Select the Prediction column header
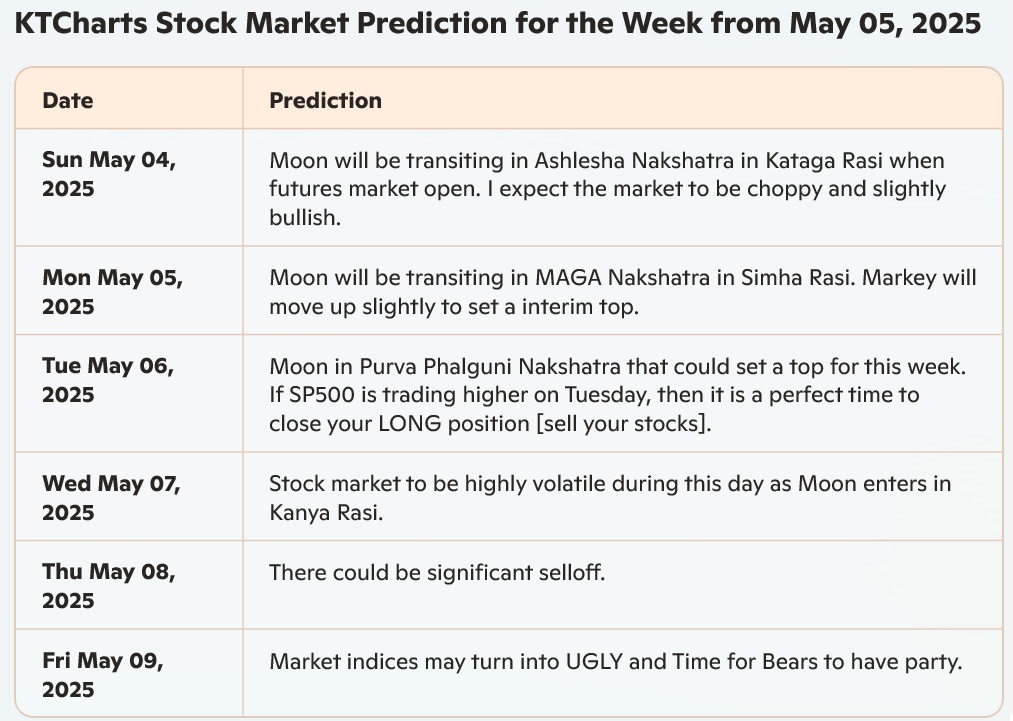This screenshot has width=1013, height=721. pos(326,101)
